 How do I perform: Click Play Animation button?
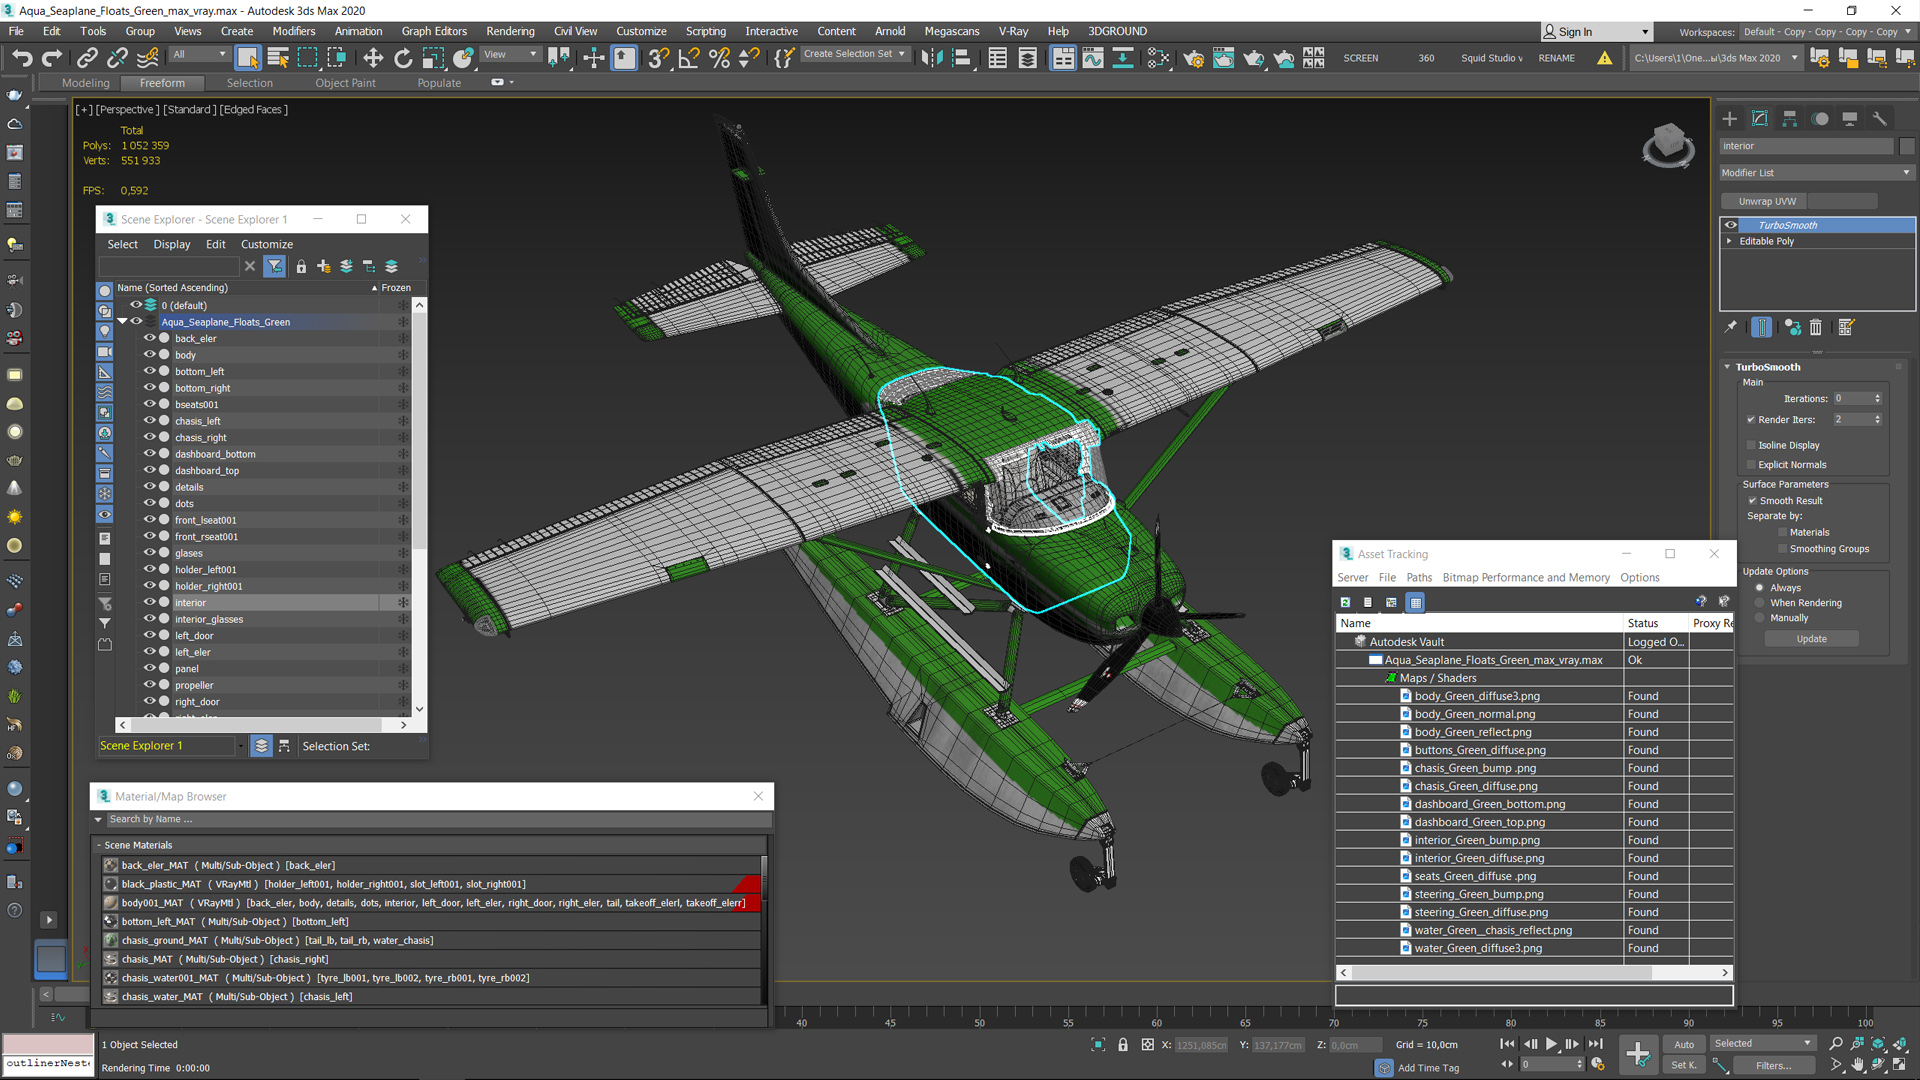point(1551,1044)
